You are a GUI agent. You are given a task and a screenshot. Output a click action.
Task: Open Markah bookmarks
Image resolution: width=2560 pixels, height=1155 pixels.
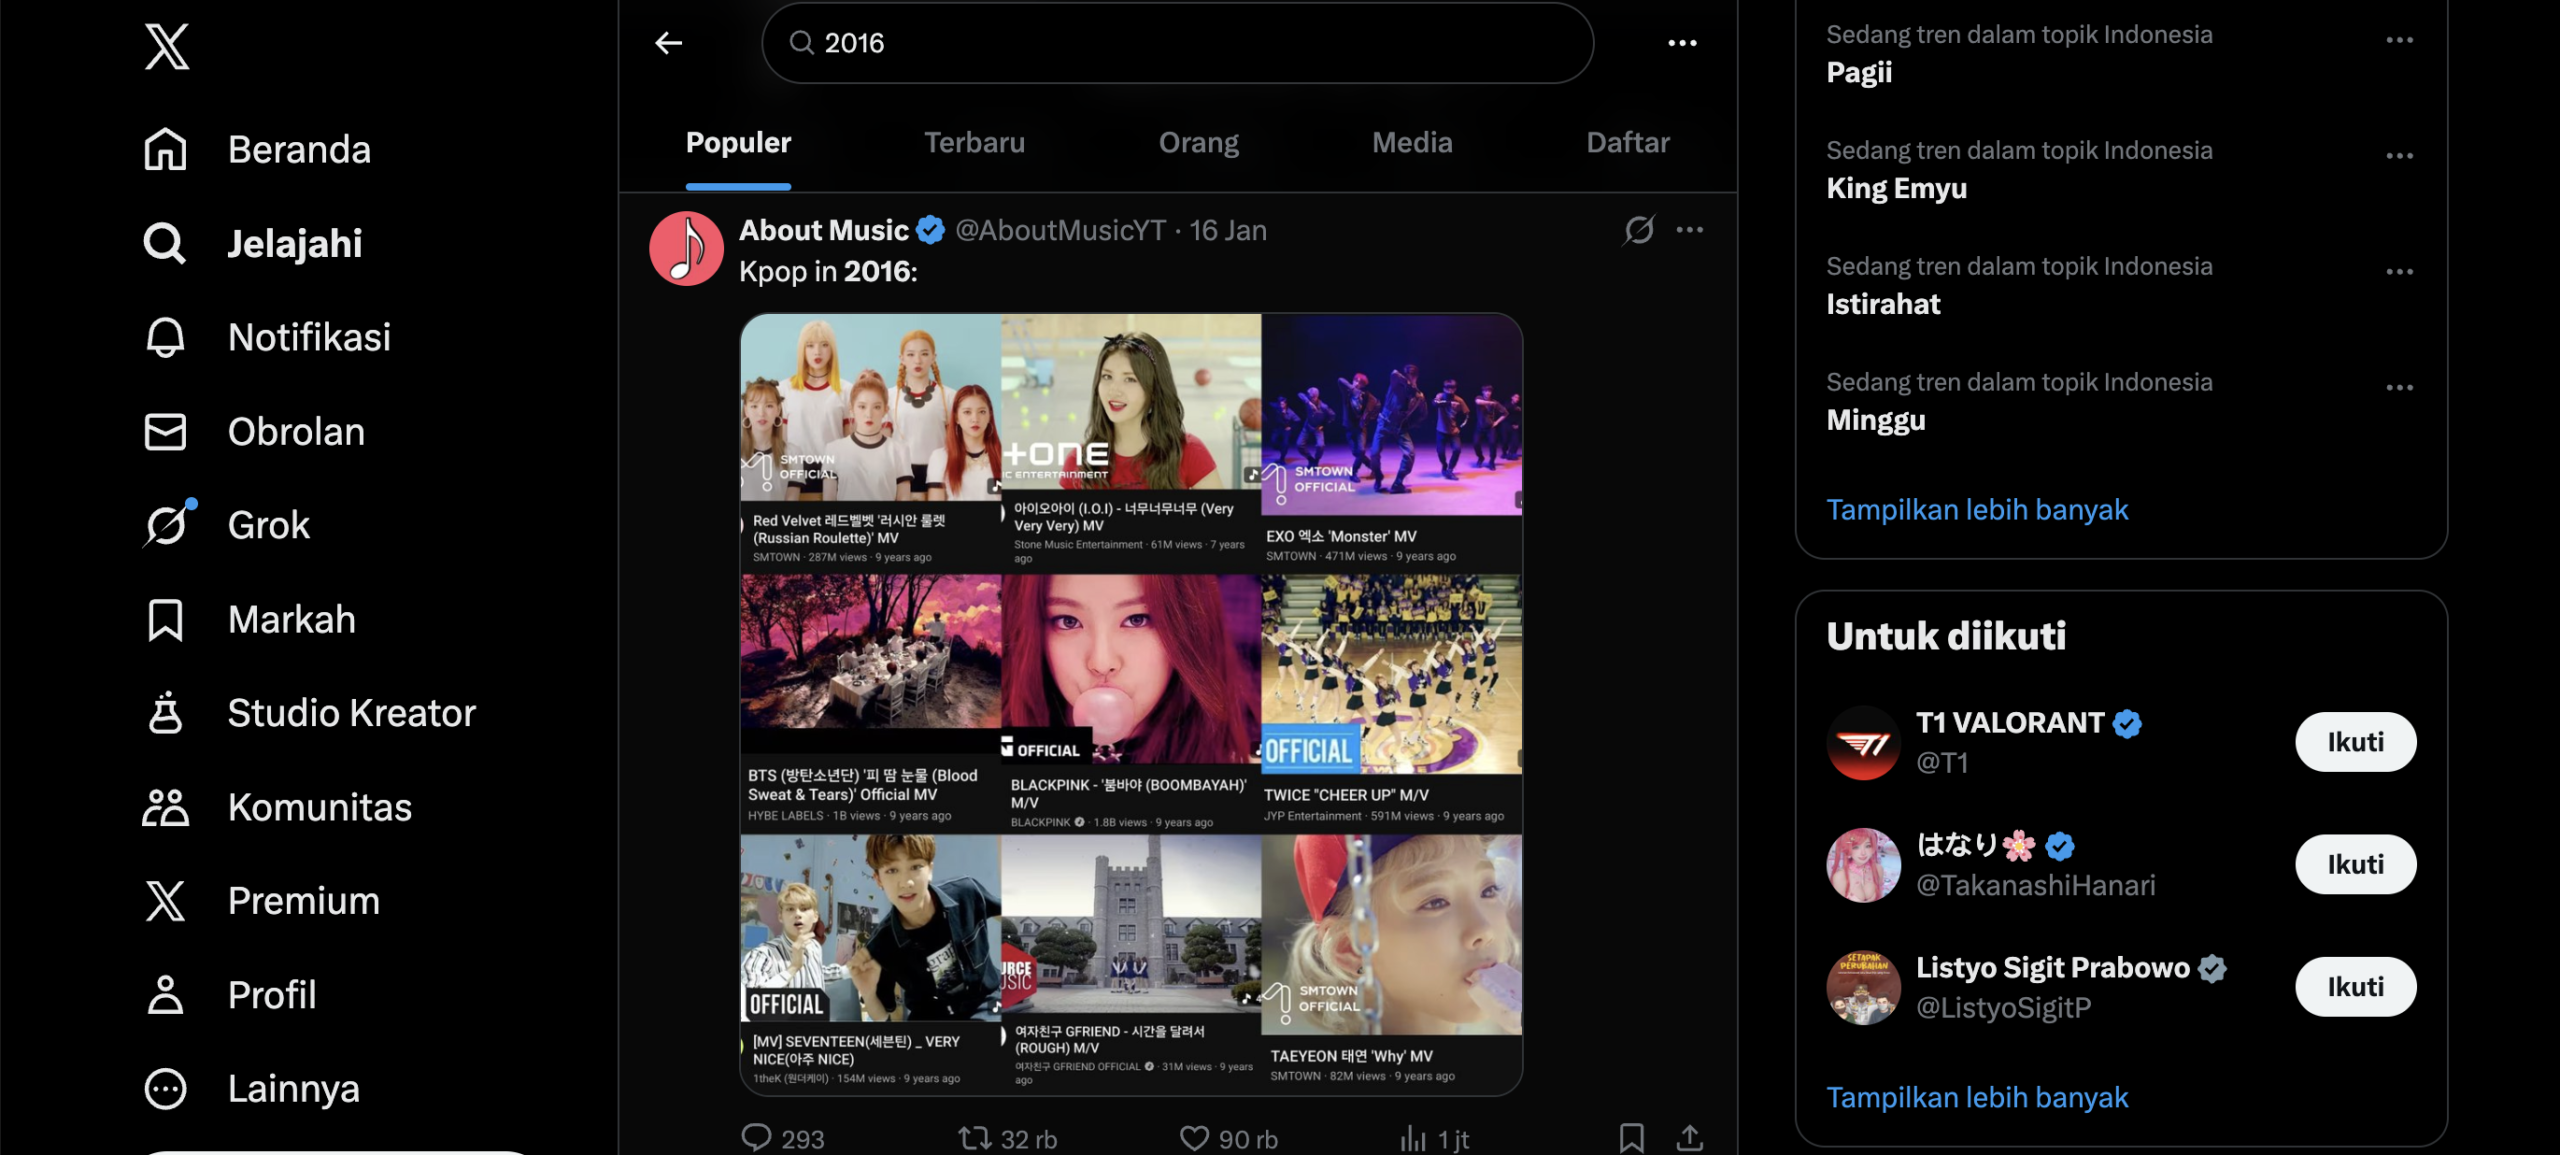point(249,620)
